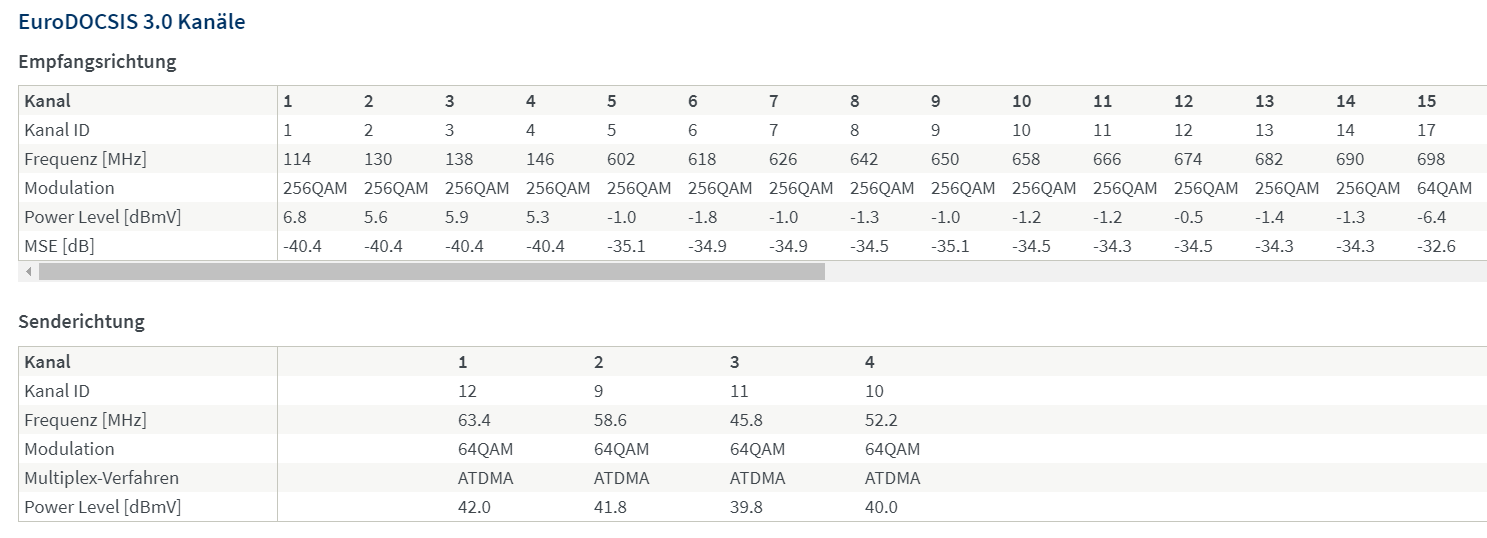Click the 602 frequency value of channel 5

pos(620,159)
